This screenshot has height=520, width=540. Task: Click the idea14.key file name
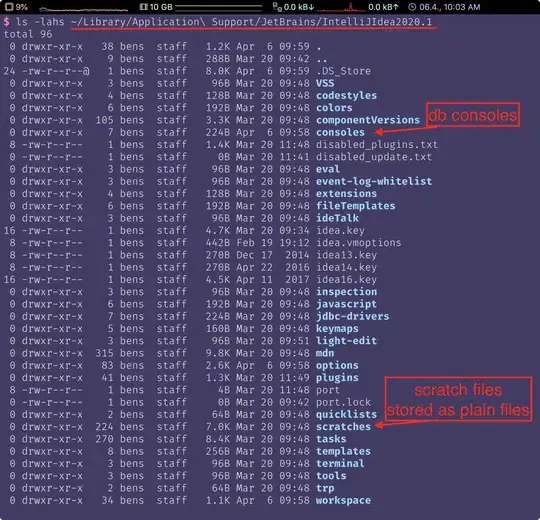pos(346,267)
